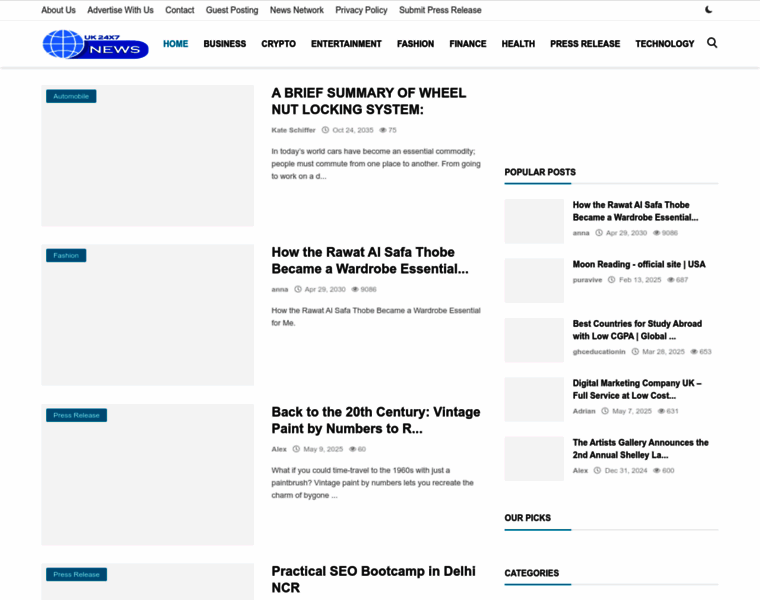The height and width of the screenshot is (600, 760).
Task: Open the Guest Posting link
Action: coord(232,10)
